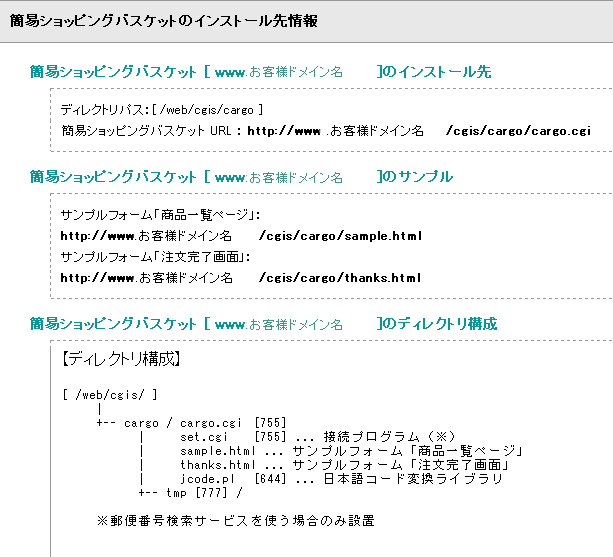Image resolution: width=613 pixels, height=557 pixels.
Task: Select thanks.html in the directory tree
Action: click(218, 465)
